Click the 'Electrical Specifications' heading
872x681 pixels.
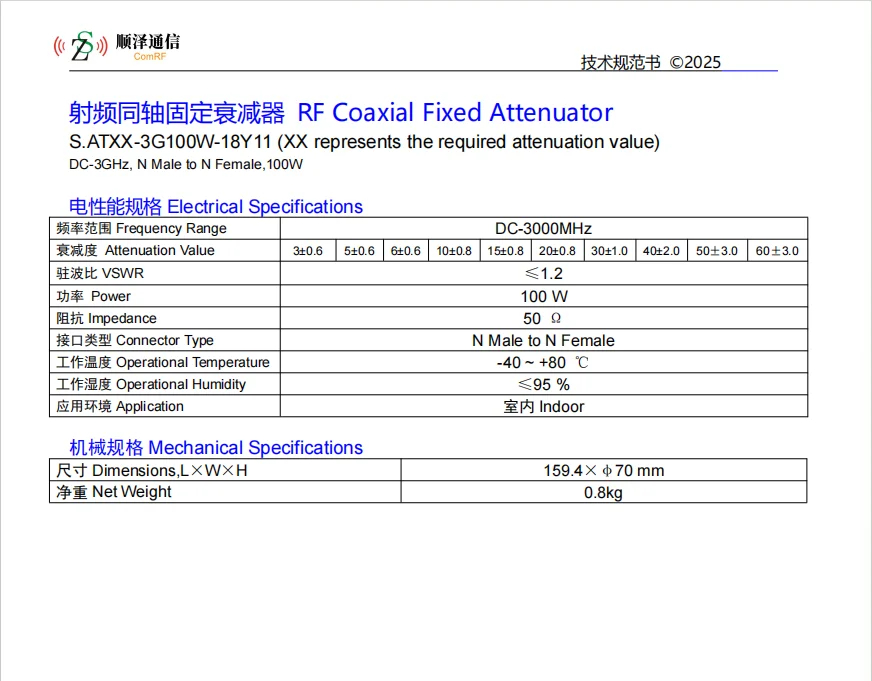(216, 206)
